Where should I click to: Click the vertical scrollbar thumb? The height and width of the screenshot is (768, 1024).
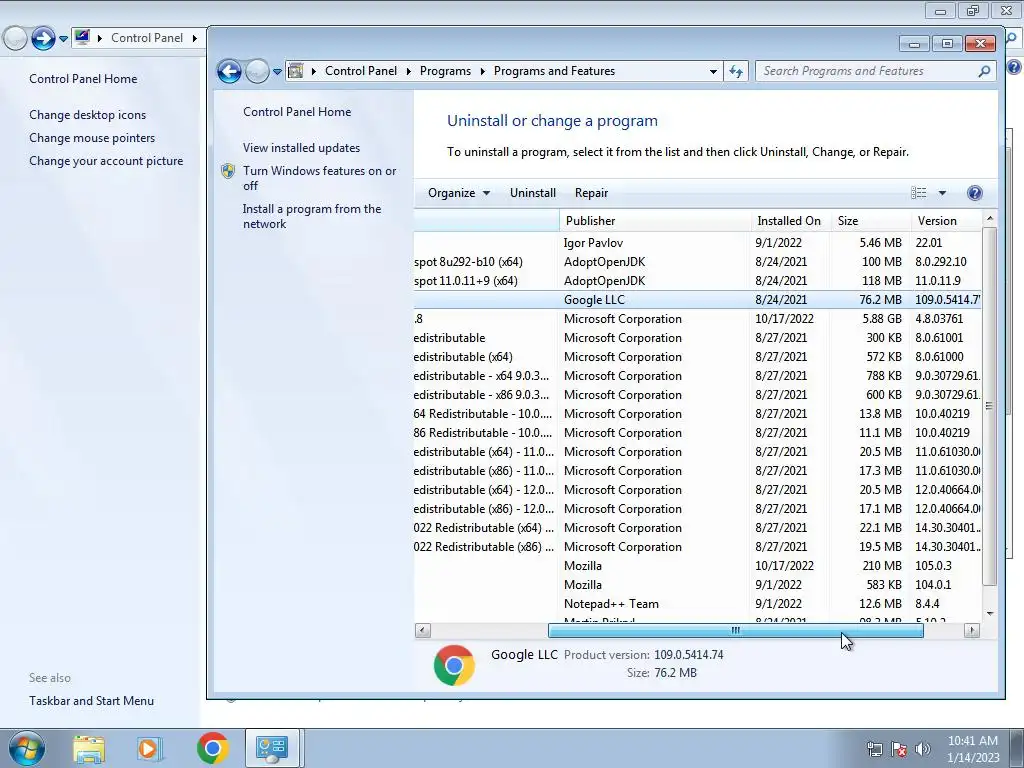click(x=989, y=406)
